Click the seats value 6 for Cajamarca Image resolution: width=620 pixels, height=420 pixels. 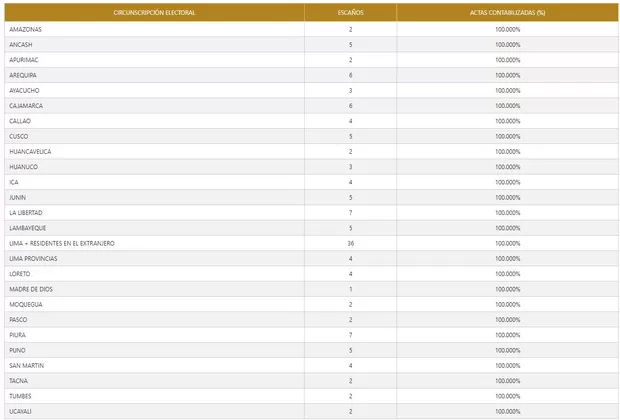click(x=350, y=106)
